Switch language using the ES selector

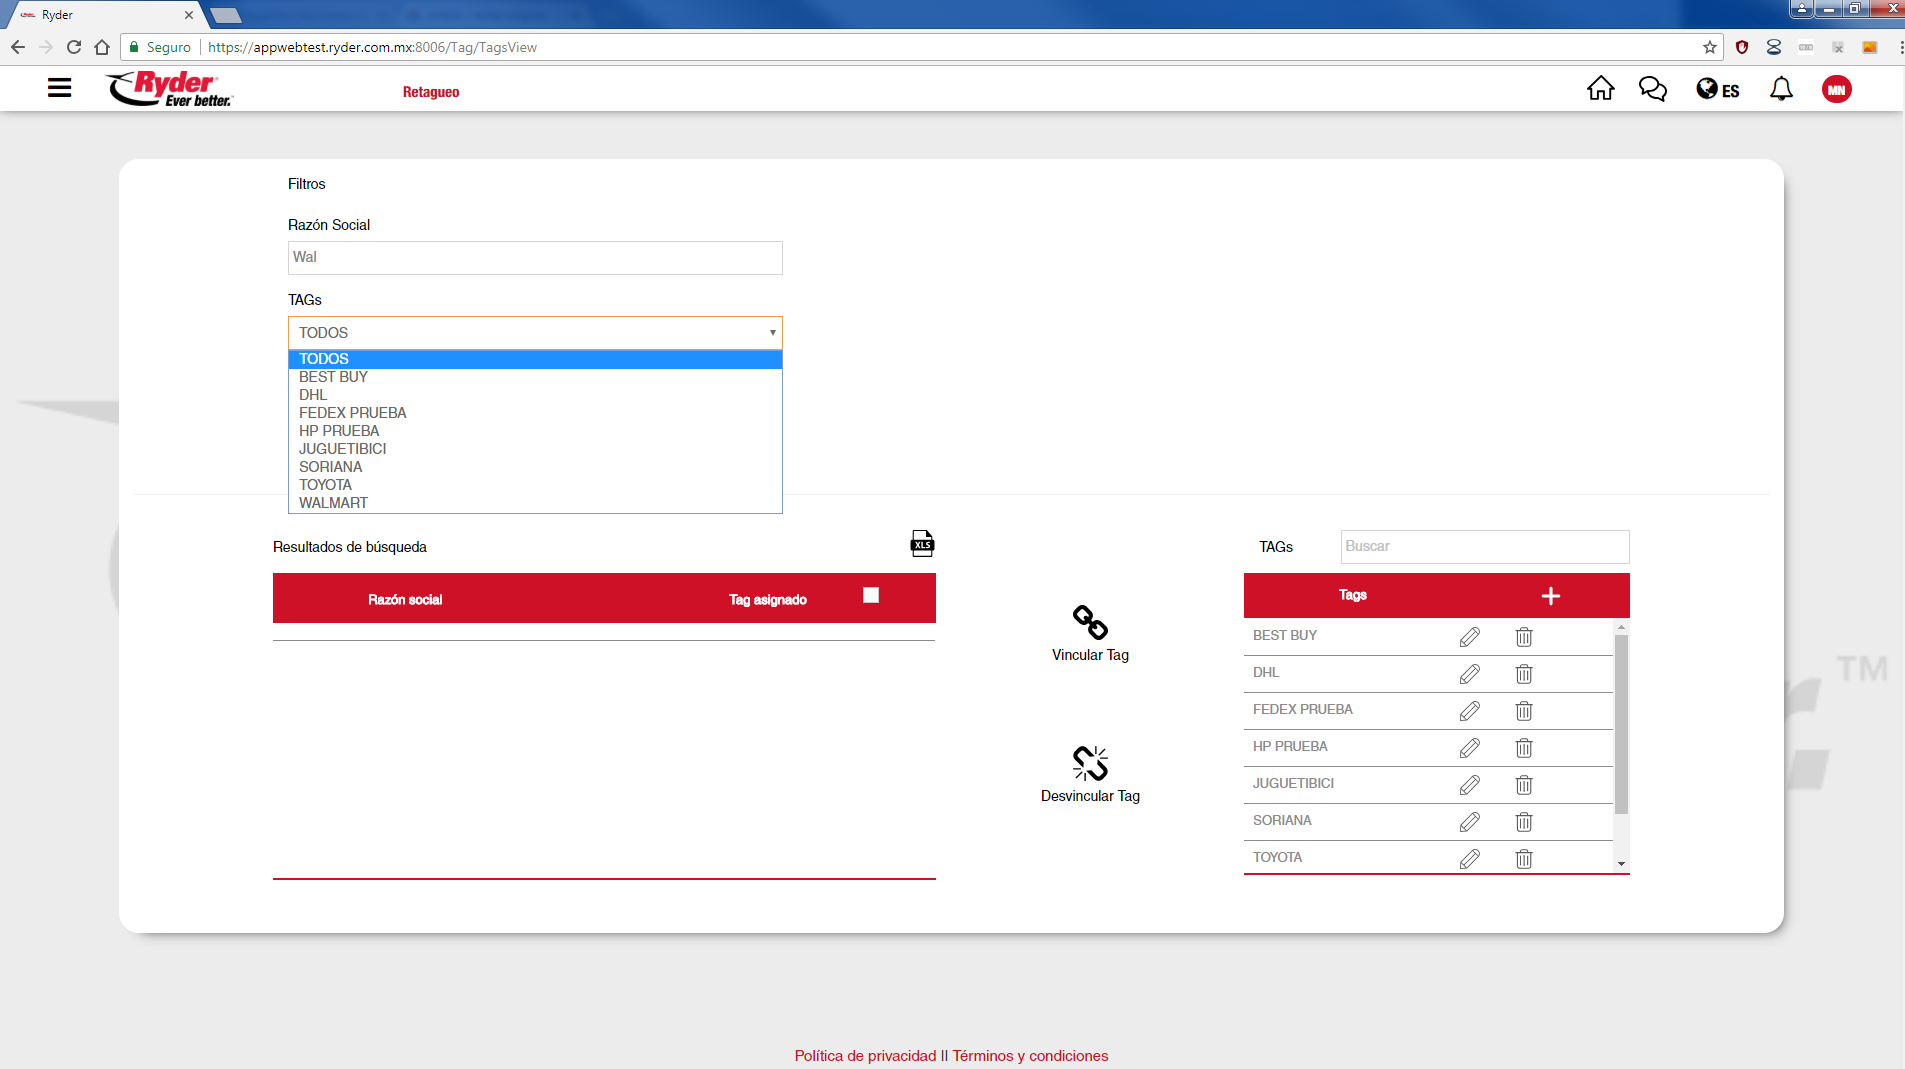tap(1717, 90)
